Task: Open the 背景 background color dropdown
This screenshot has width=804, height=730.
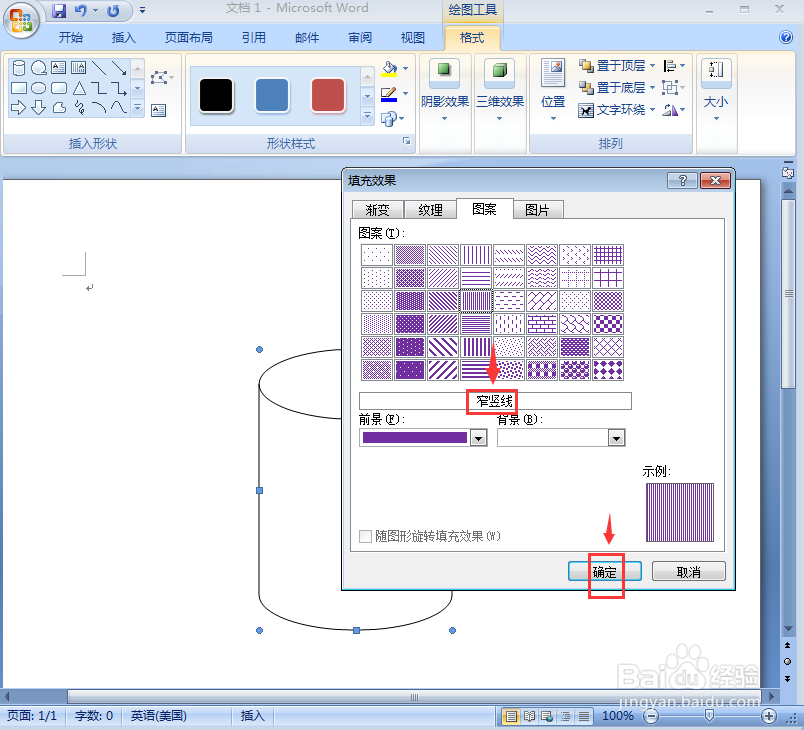Action: pyautogui.click(x=616, y=438)
